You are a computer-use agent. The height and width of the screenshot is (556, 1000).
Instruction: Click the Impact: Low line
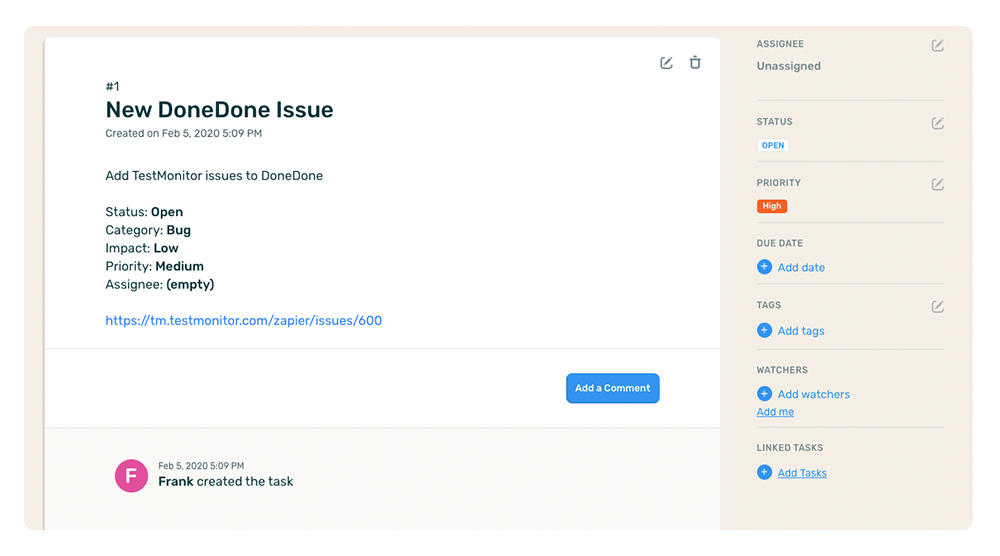(x=142, y=249)
